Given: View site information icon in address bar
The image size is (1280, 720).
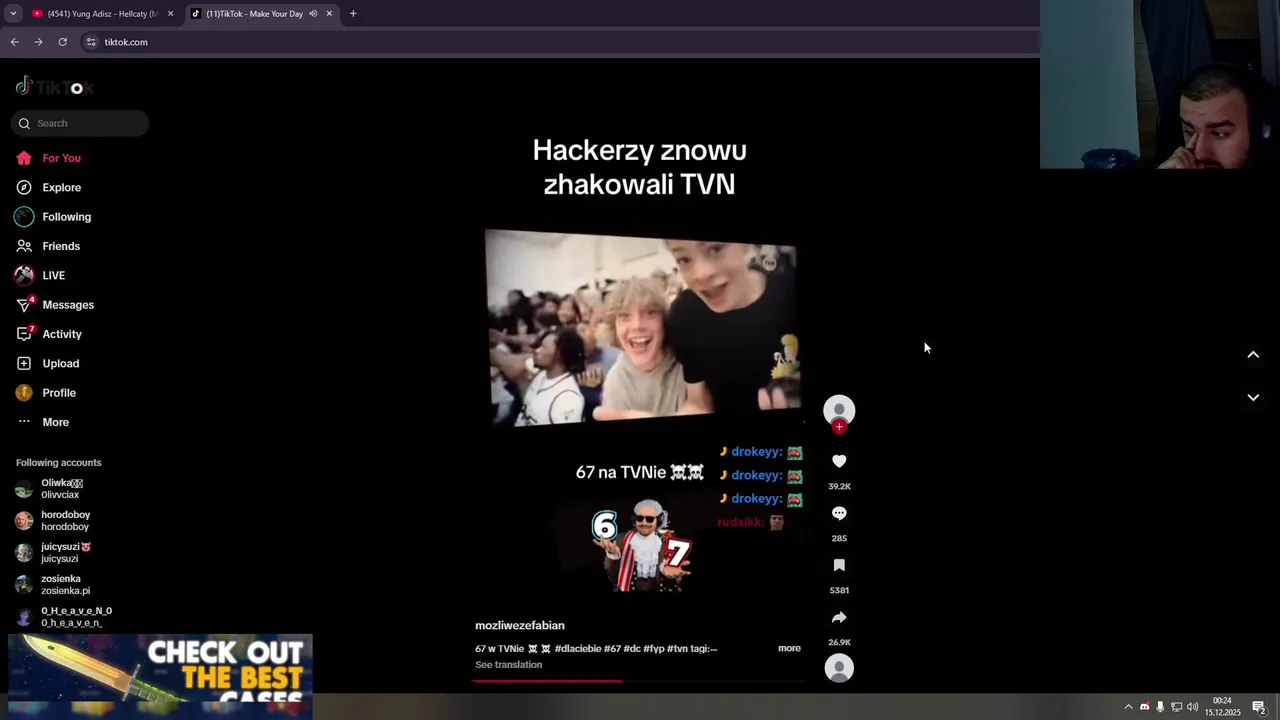Looking at the screenshot, I should 91,42.
